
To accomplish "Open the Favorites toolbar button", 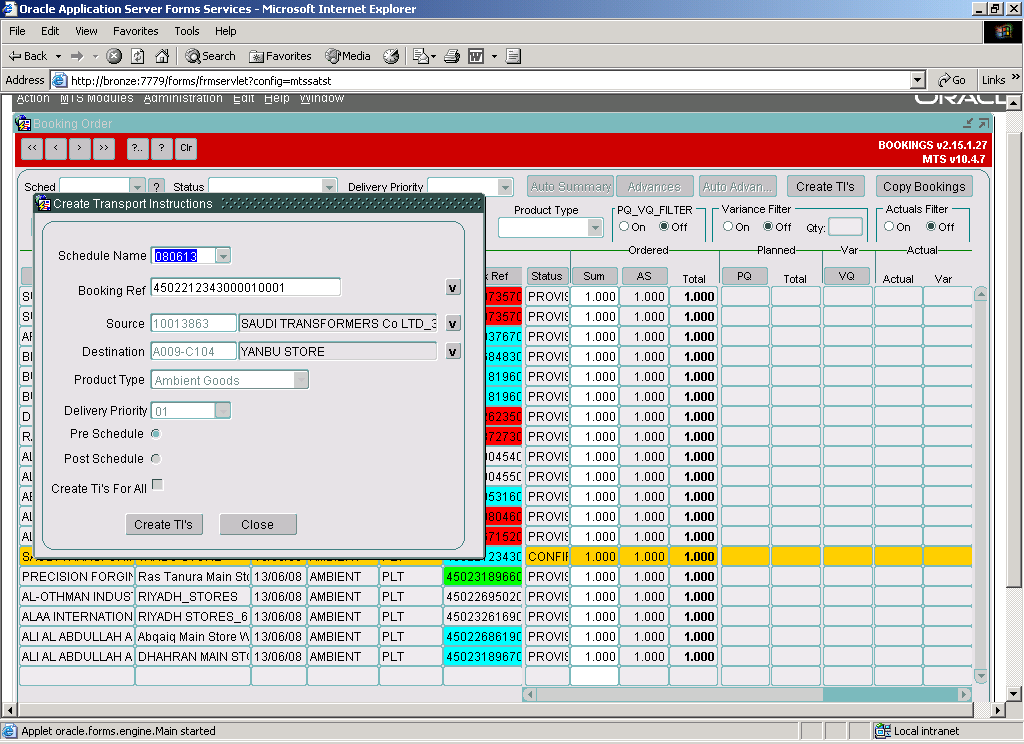I will (280, 56).
